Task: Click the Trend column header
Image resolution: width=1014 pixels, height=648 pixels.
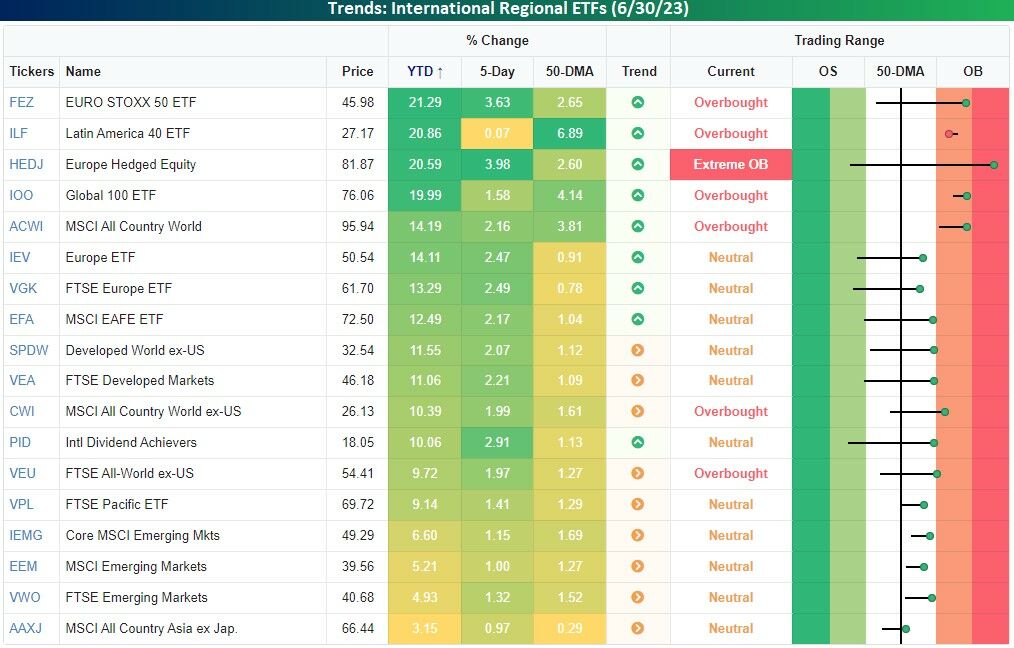Action: (x=638, y=71)
